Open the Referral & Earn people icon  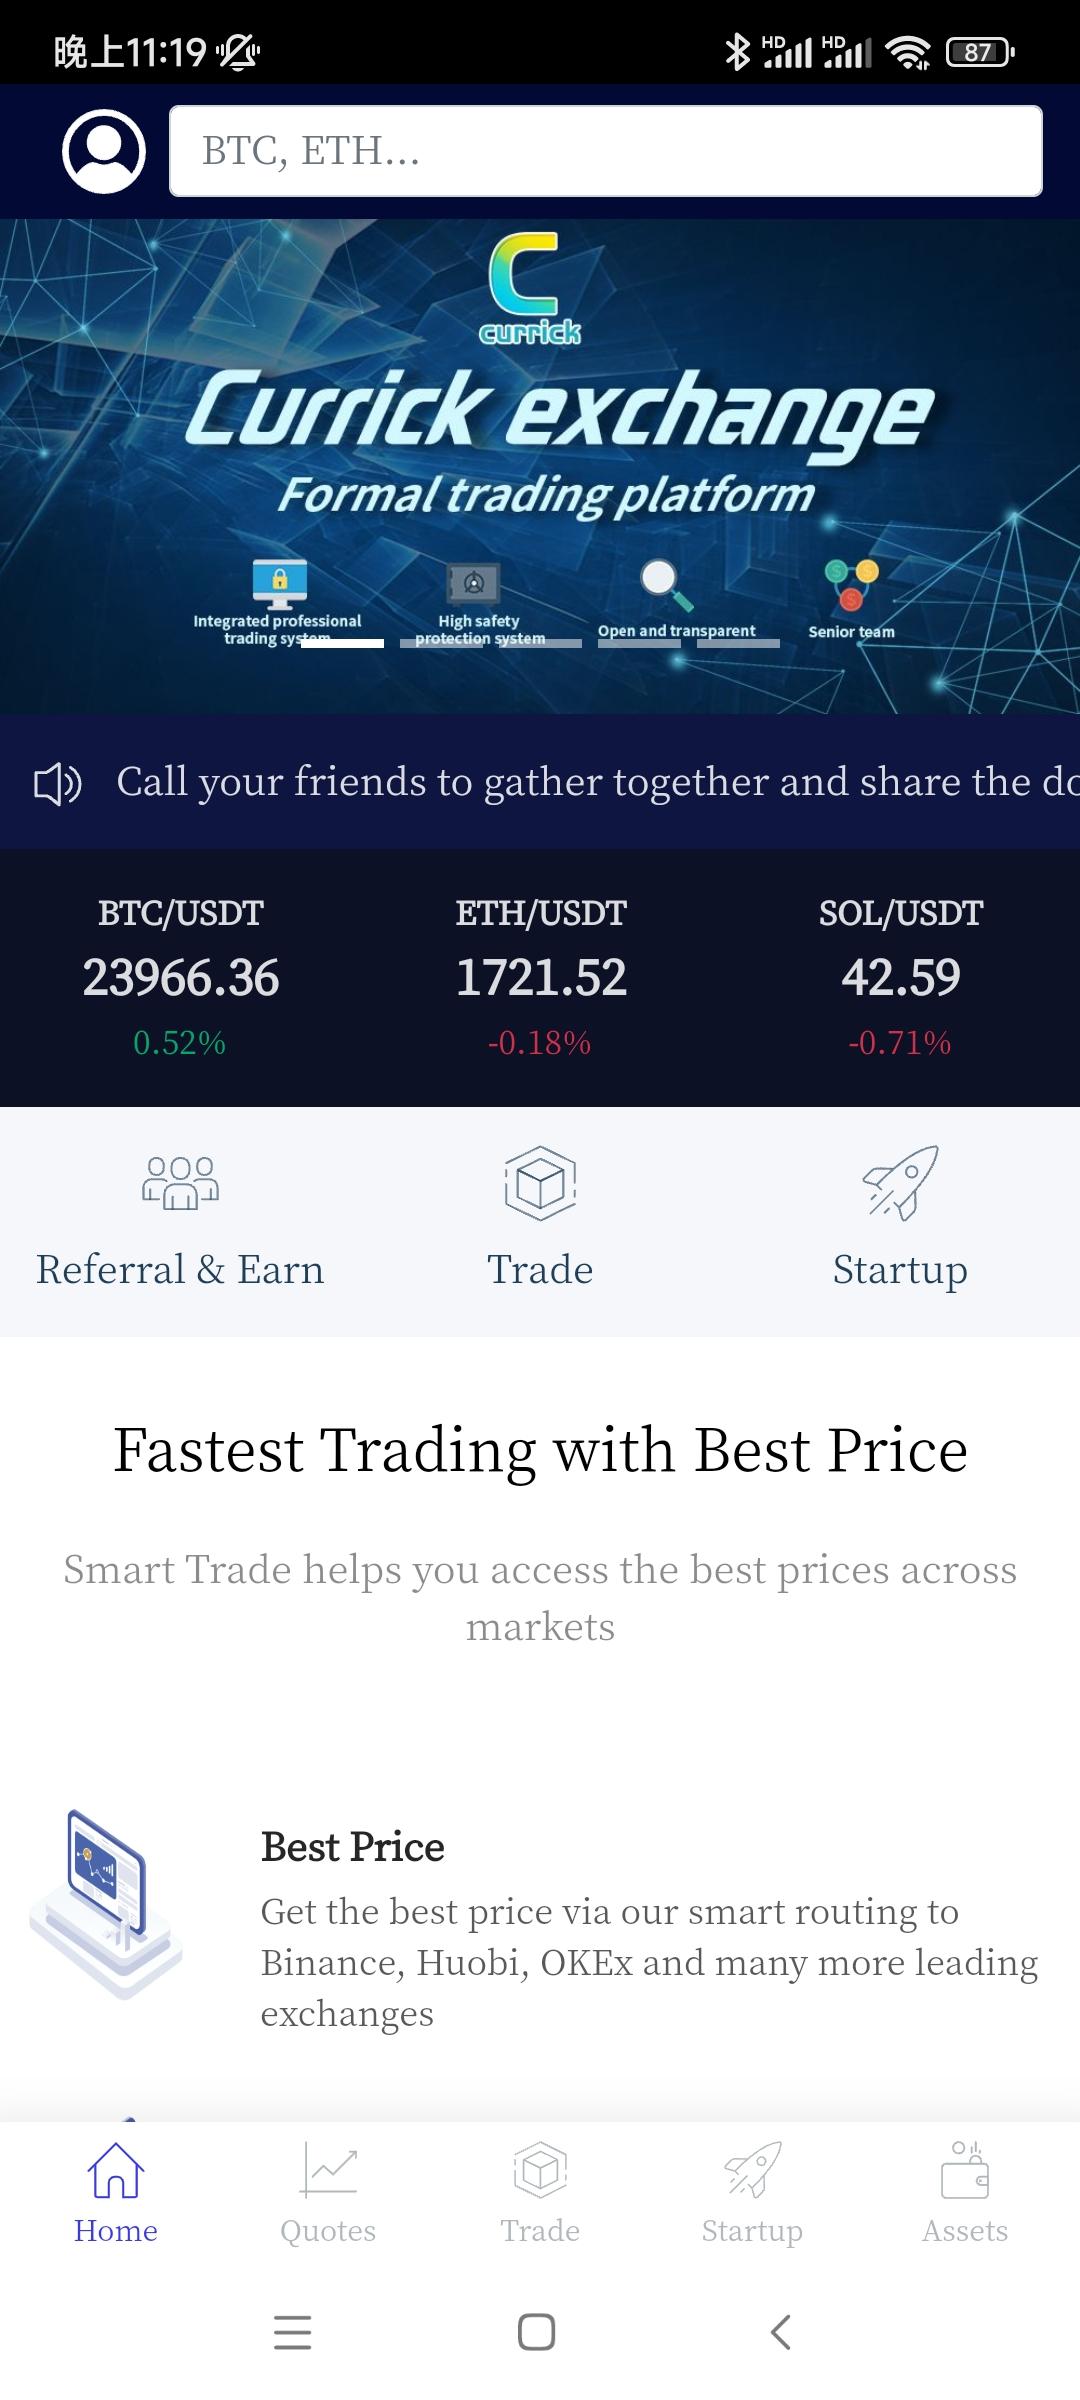pos(180,1183)
